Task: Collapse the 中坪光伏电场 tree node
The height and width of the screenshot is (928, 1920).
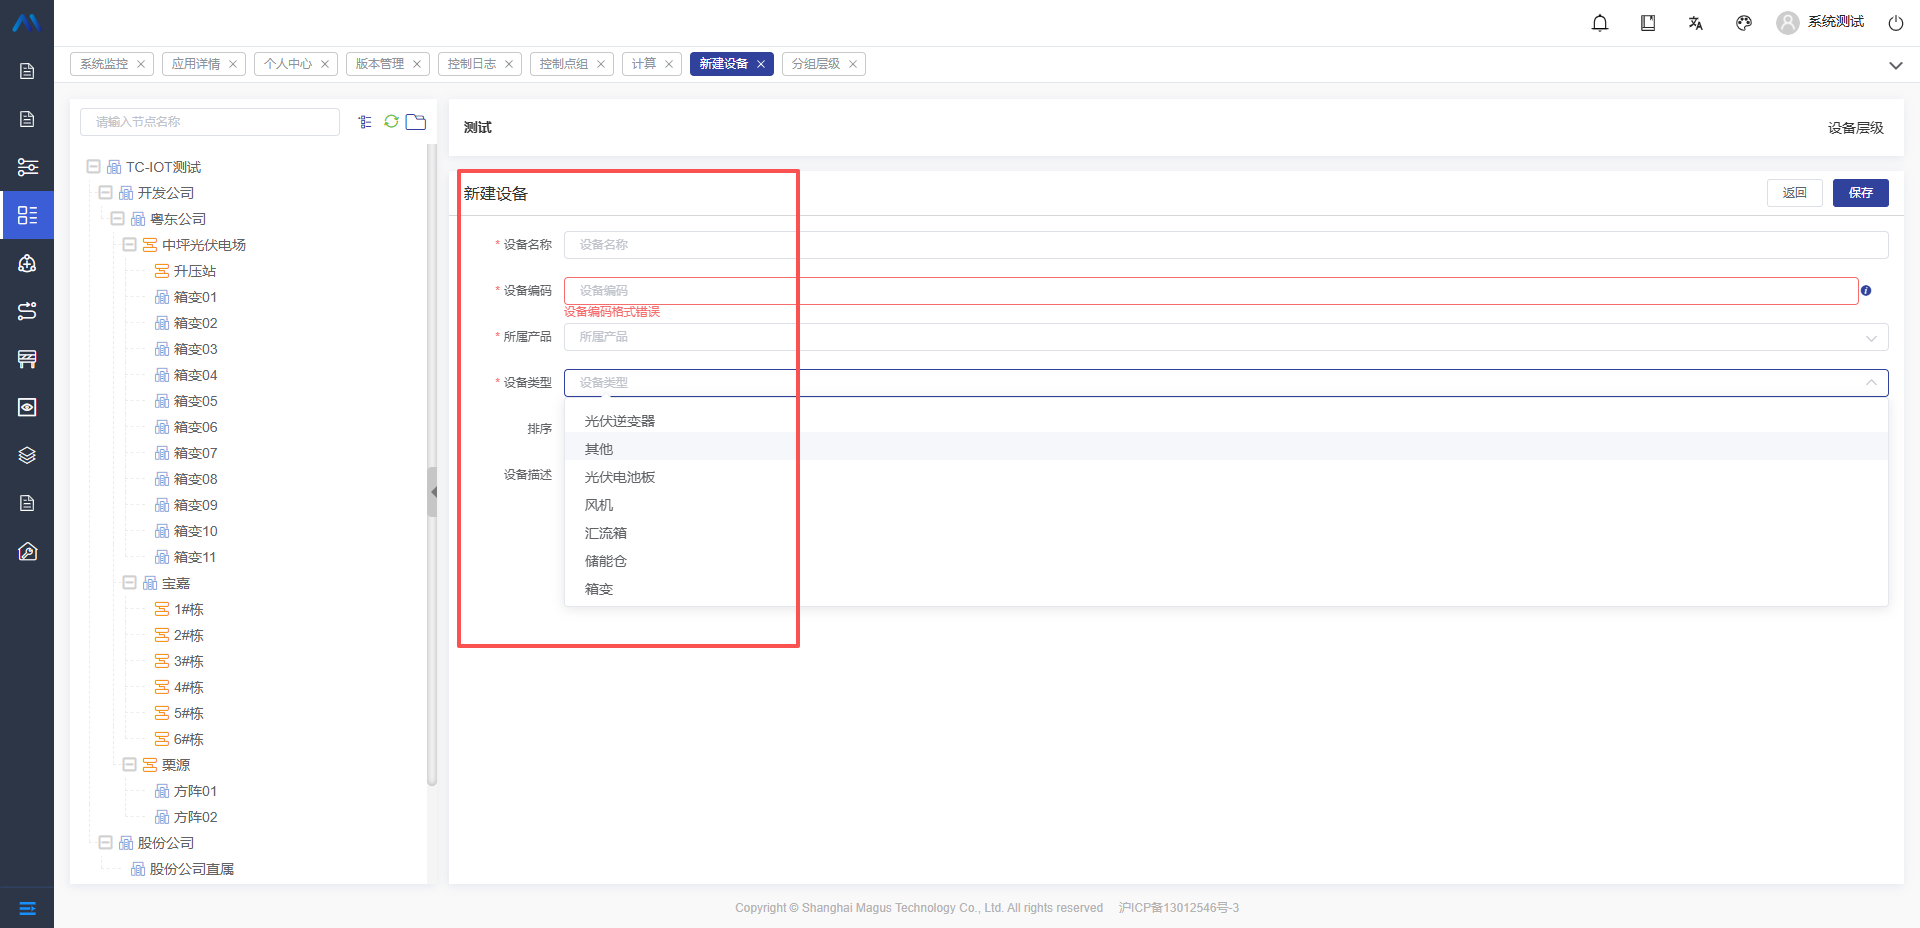Action: click(x=129, y=245)
